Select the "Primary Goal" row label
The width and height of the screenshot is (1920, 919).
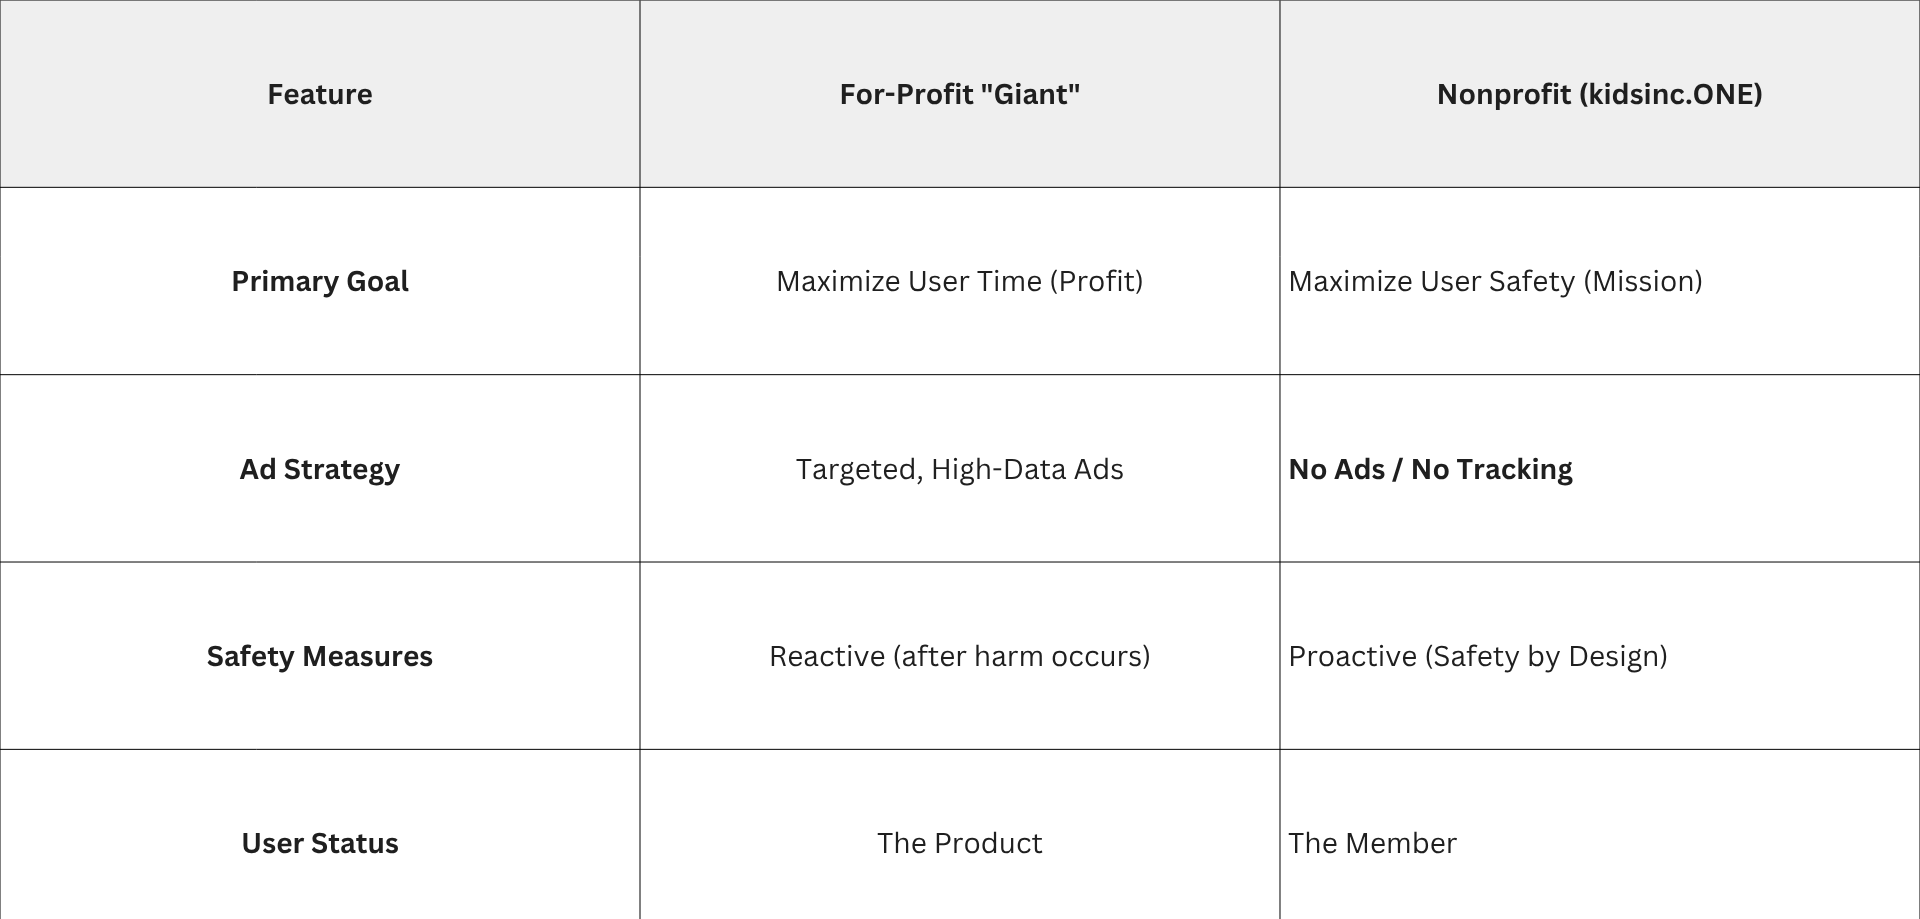pos(320,281)
